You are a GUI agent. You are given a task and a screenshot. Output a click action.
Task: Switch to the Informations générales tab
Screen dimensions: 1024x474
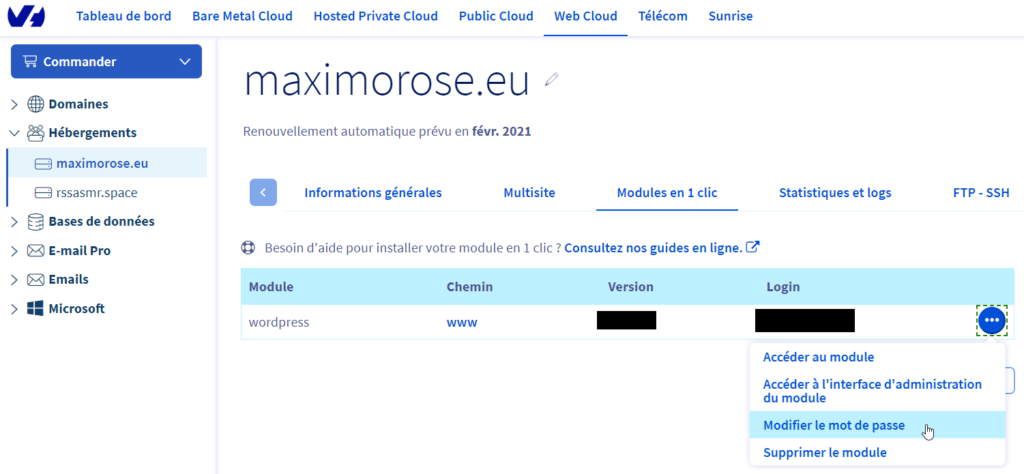[x=373, y=193]
